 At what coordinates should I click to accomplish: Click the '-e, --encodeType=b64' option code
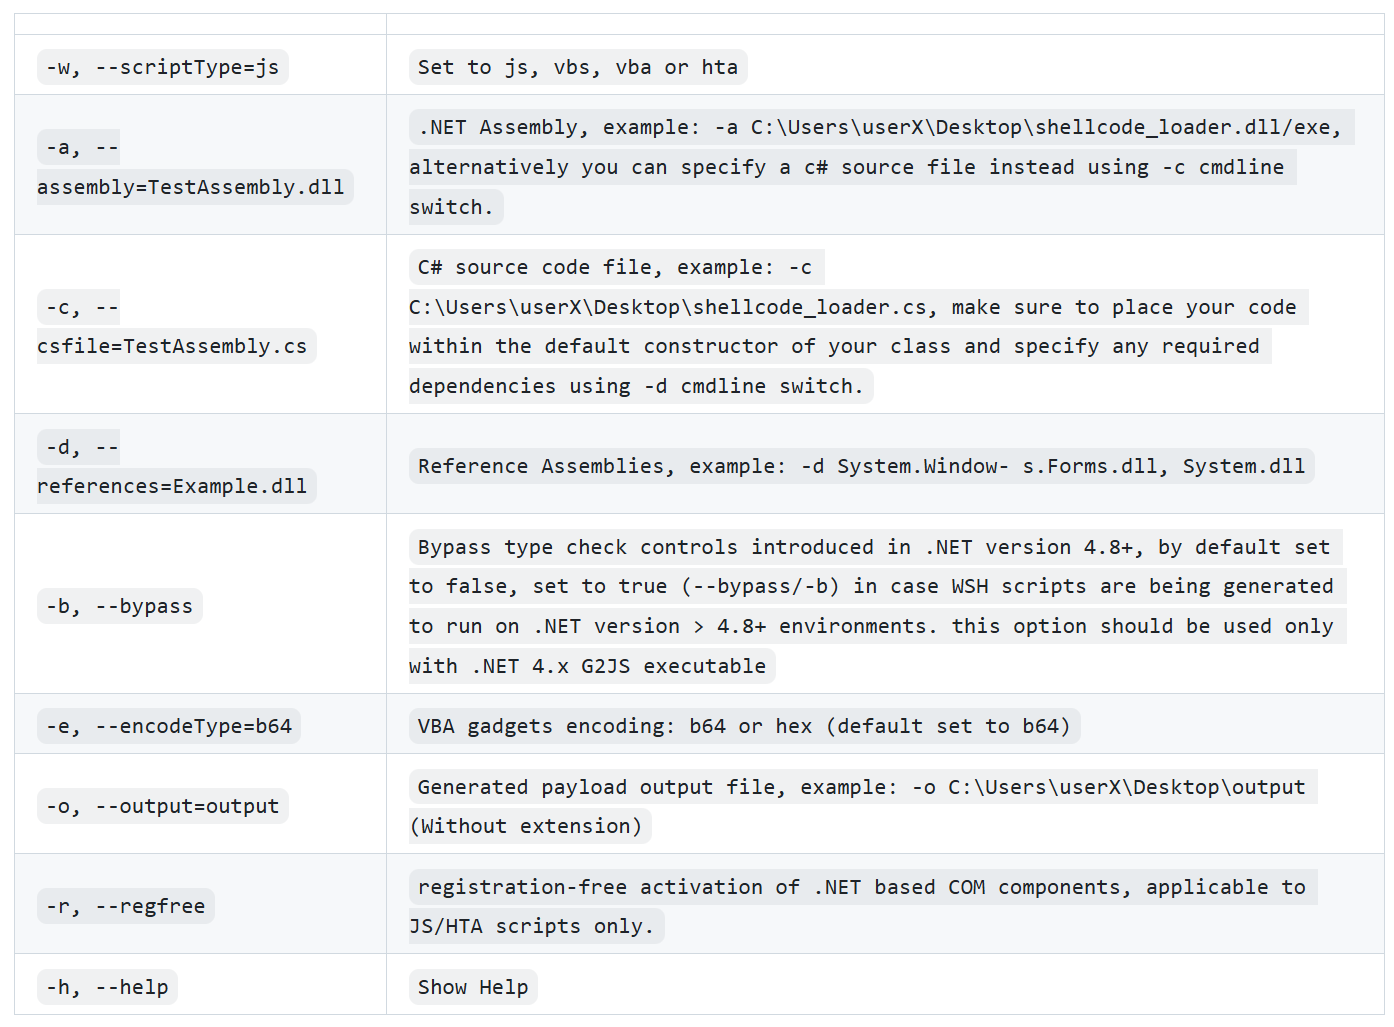[168, 727]
